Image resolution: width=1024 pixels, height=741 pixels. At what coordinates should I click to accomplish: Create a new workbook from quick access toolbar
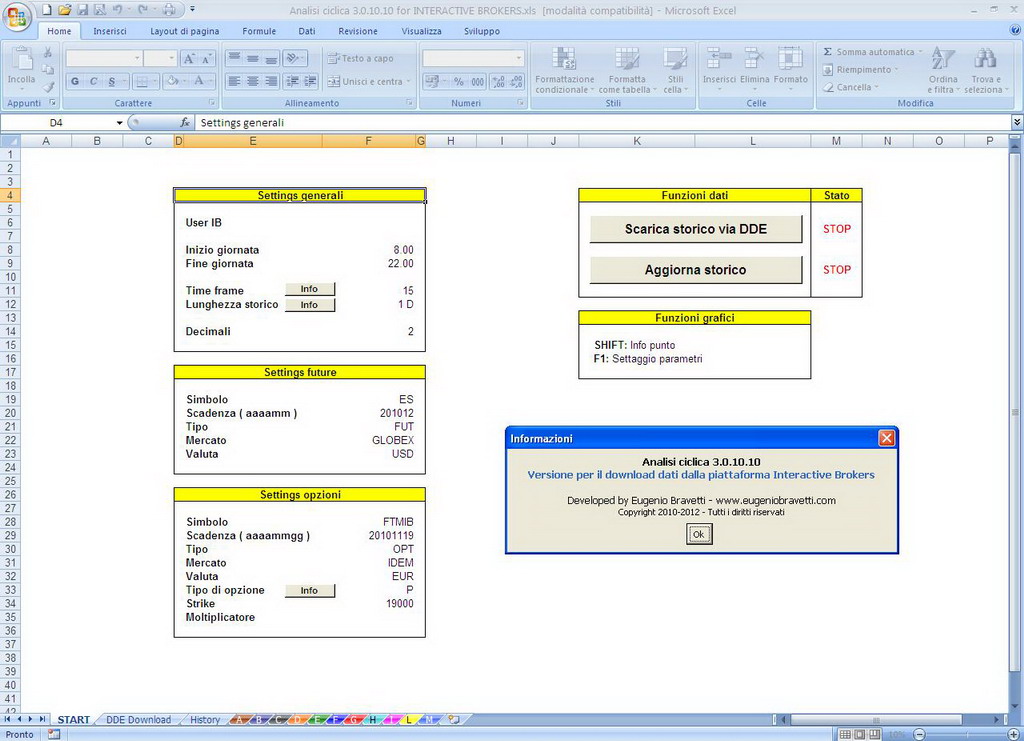tap(47, 10)
